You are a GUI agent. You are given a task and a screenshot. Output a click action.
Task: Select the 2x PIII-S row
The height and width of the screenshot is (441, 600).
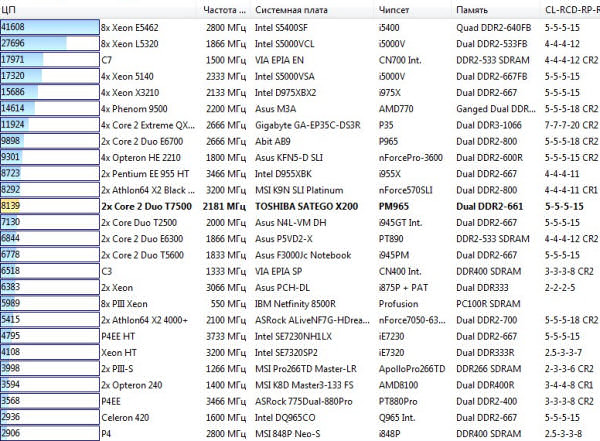(300, 369)
